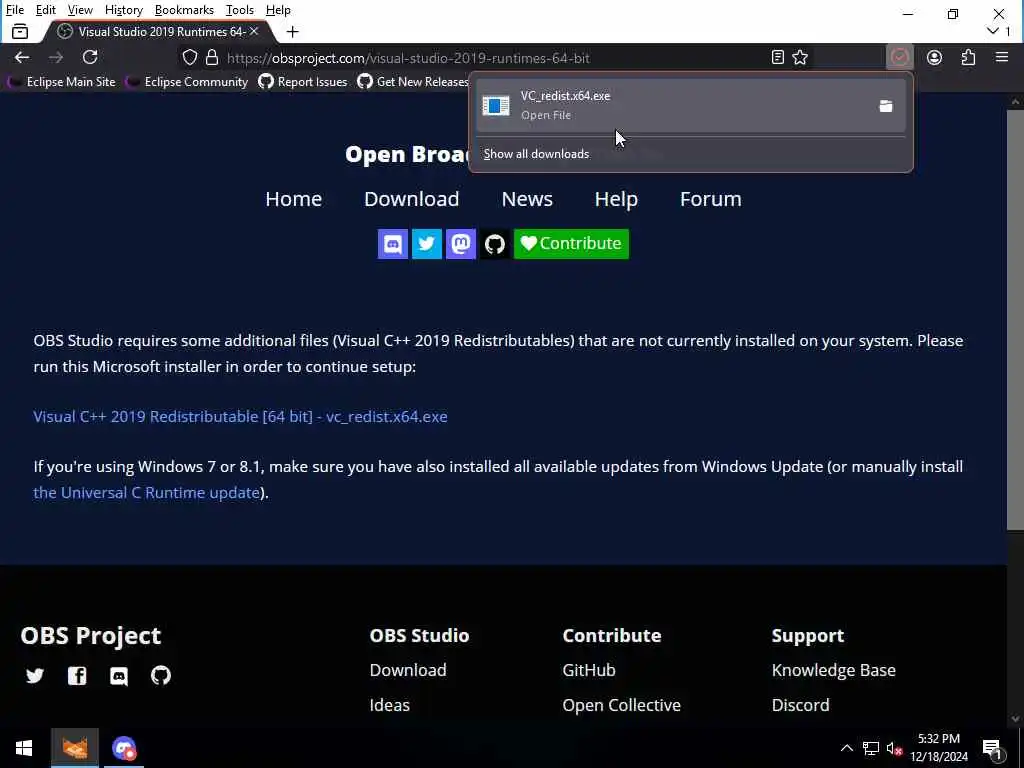Open the Universal C Runtime update link

[x=147, y=492]
